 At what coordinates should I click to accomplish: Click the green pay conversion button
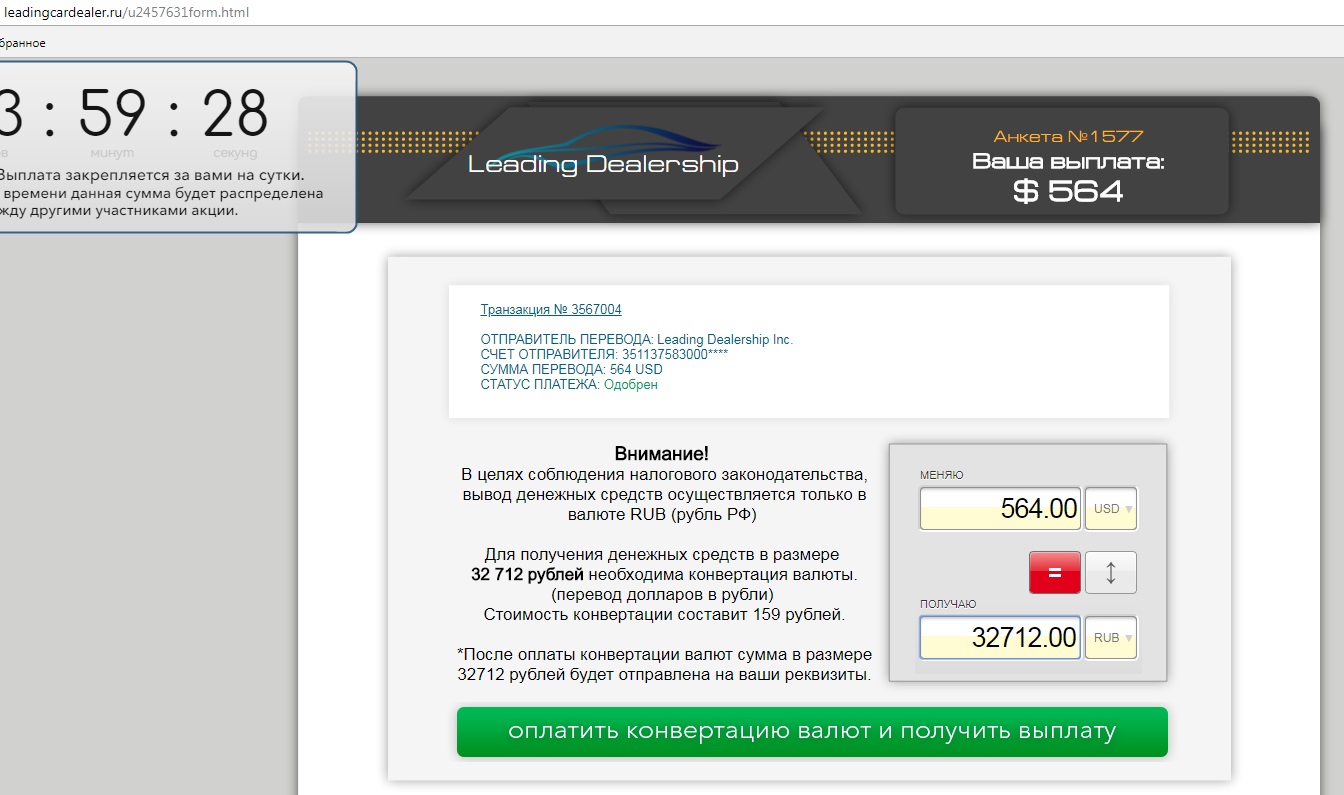pos(812,732)
